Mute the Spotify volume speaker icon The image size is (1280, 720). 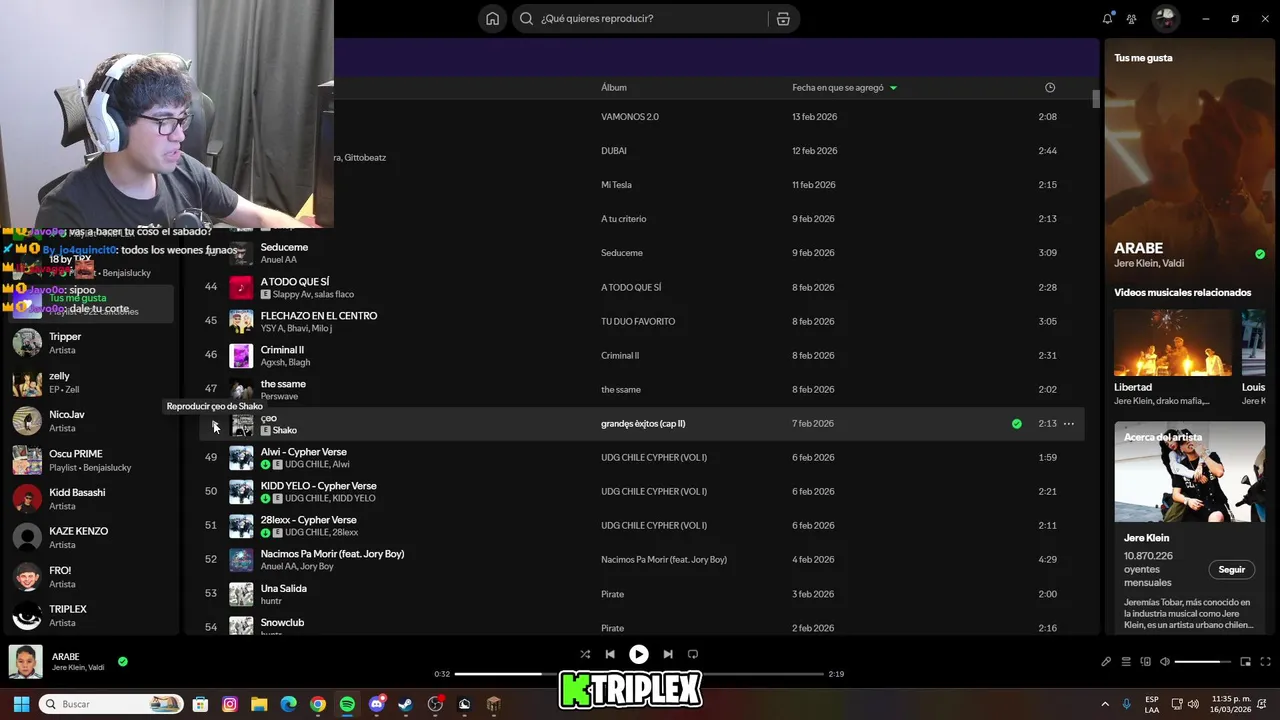[1165, 661]
